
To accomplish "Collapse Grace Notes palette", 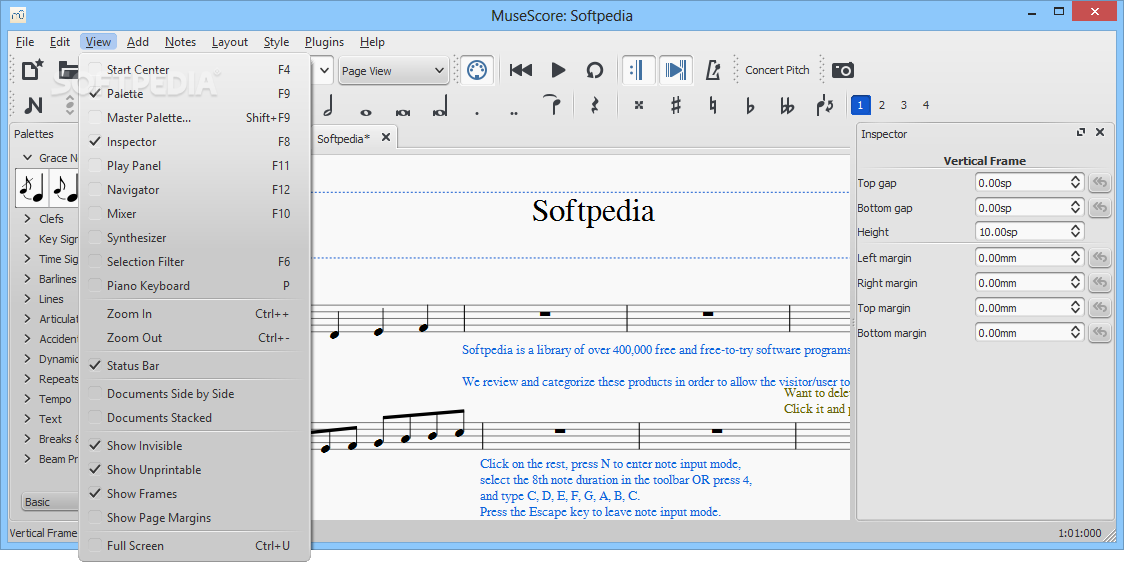I will (x=27, y=158).
